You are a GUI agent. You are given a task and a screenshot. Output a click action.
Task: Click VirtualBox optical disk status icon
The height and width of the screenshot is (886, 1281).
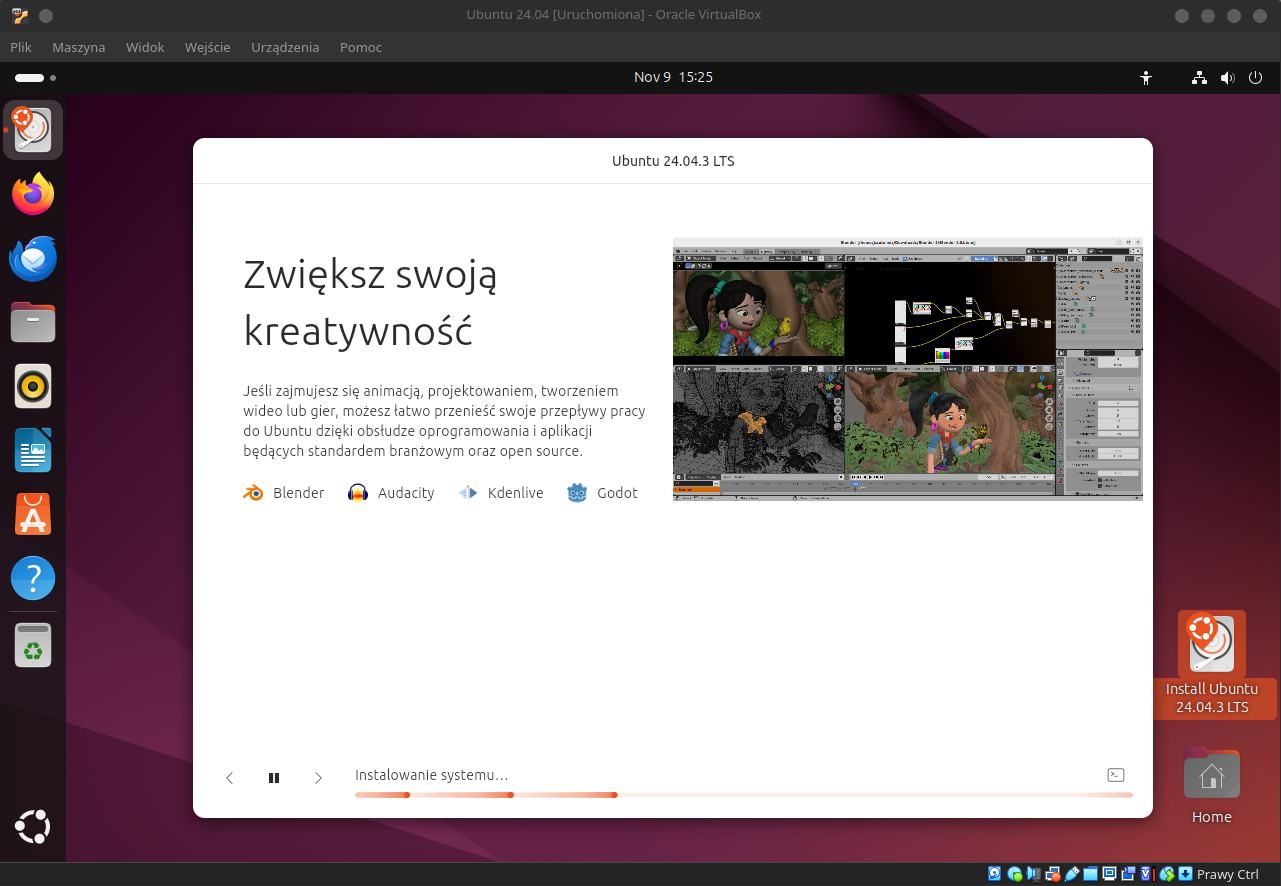(x=1015, y=874)
